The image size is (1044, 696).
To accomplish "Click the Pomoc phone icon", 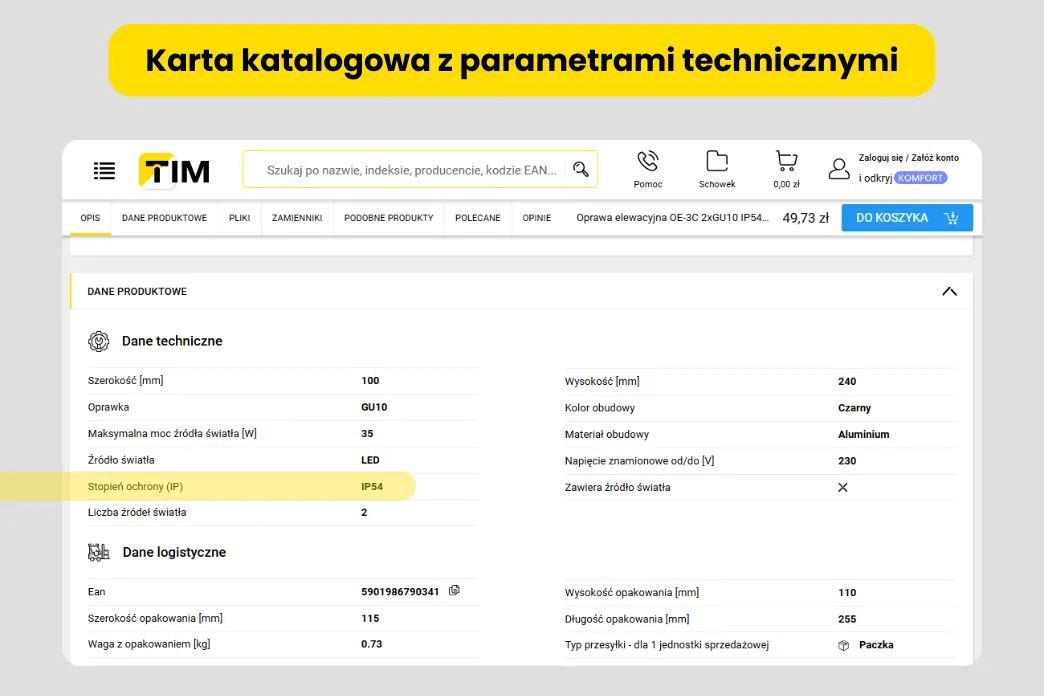I will 647,161.
